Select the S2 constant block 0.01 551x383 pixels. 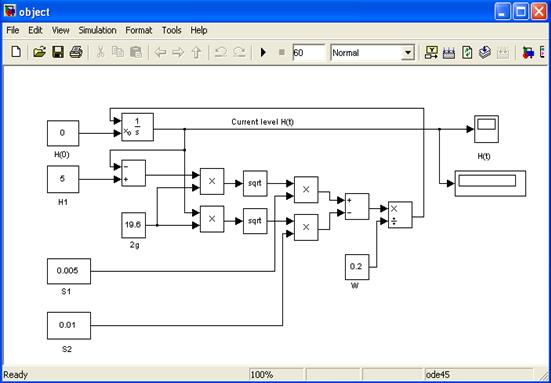tap(69, 325)
